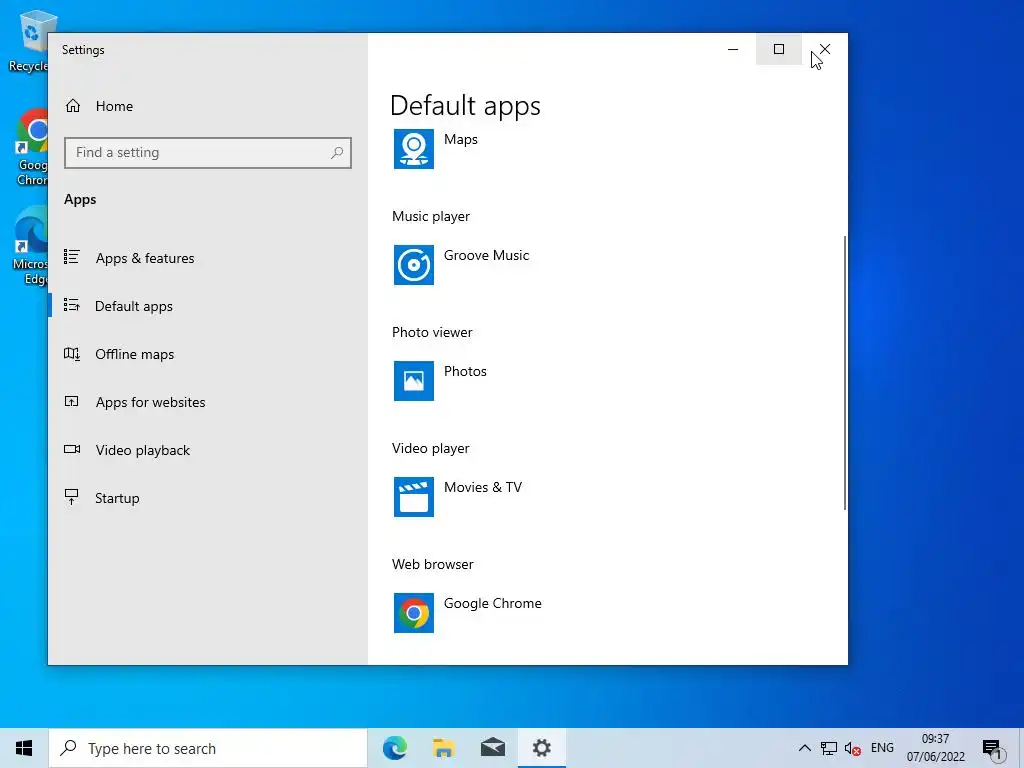Open the Windows Start menu

pos(24,748)
